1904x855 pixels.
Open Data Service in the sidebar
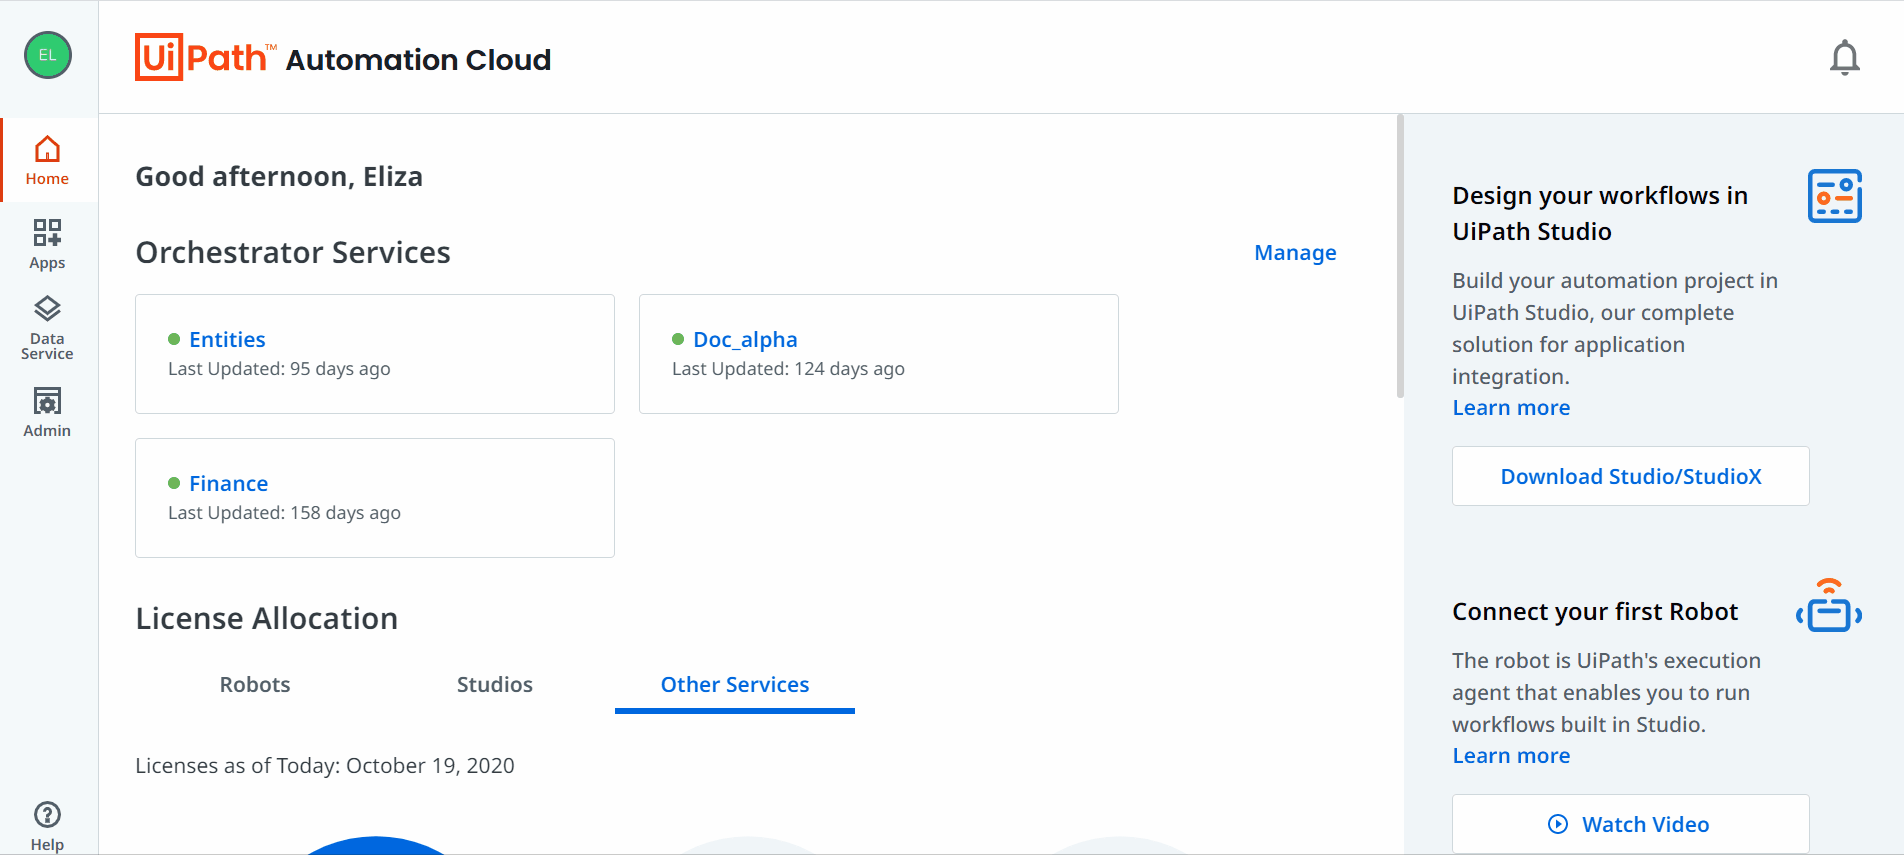(x=47, y=328)
